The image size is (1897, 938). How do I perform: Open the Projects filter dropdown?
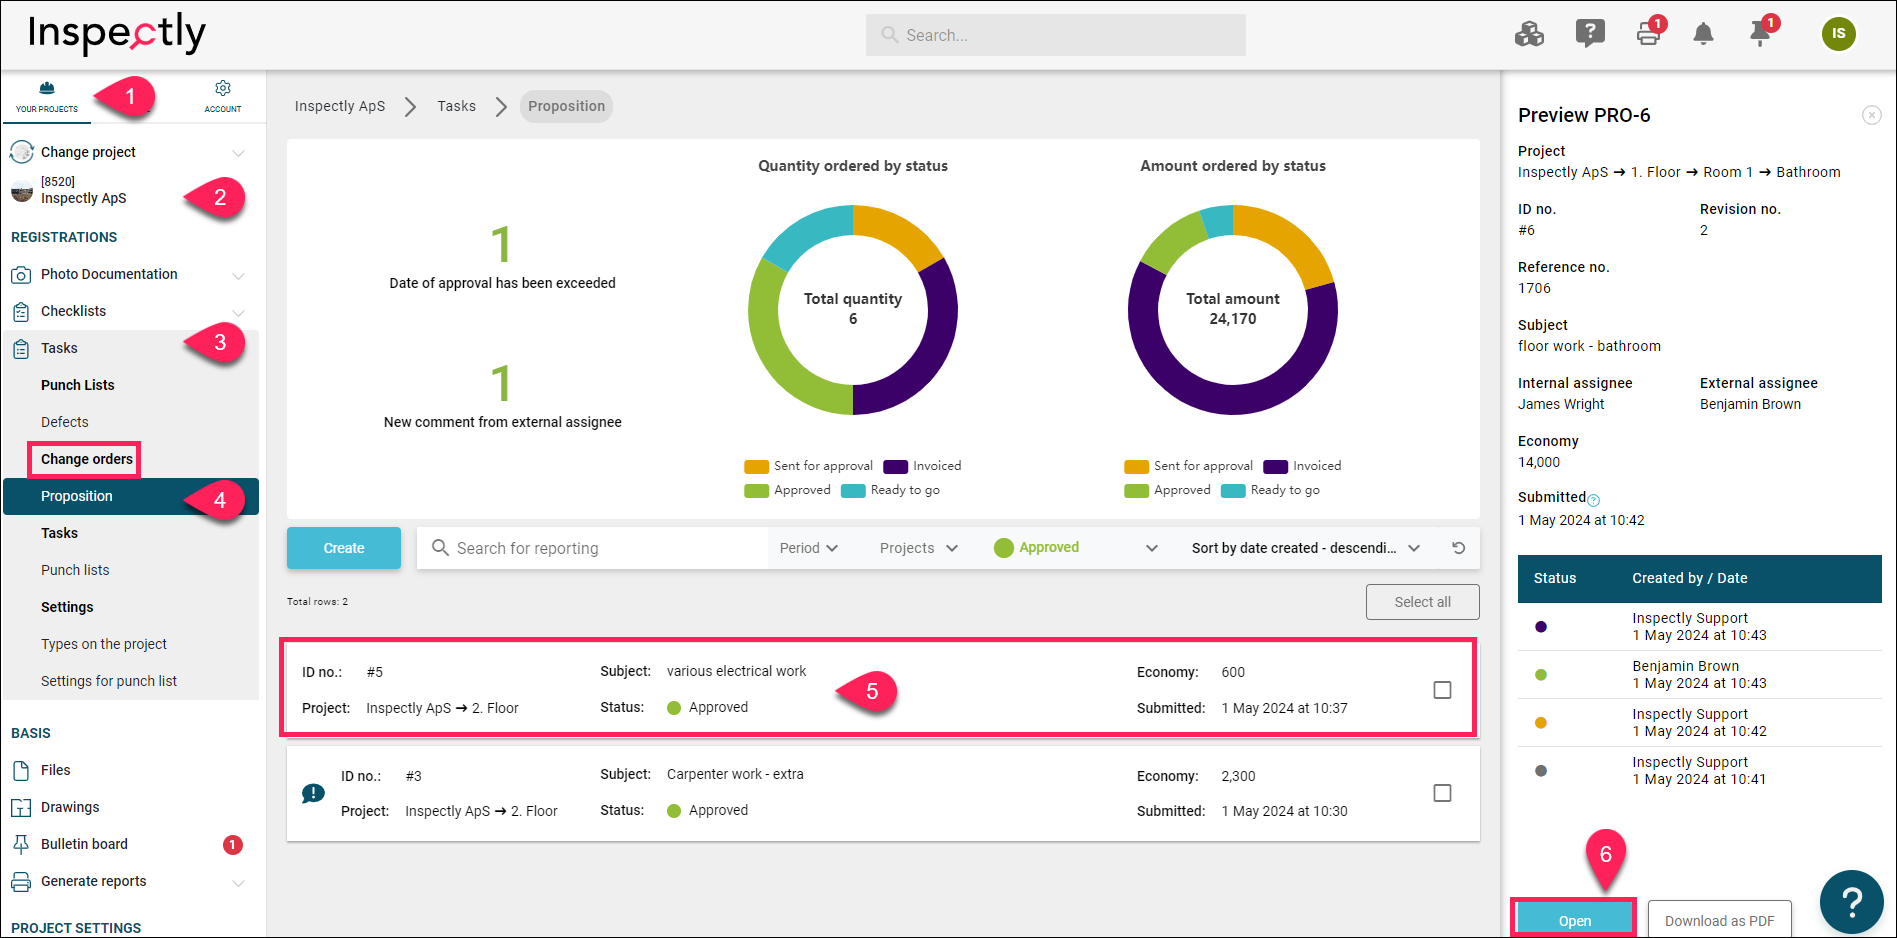point(918,548)
